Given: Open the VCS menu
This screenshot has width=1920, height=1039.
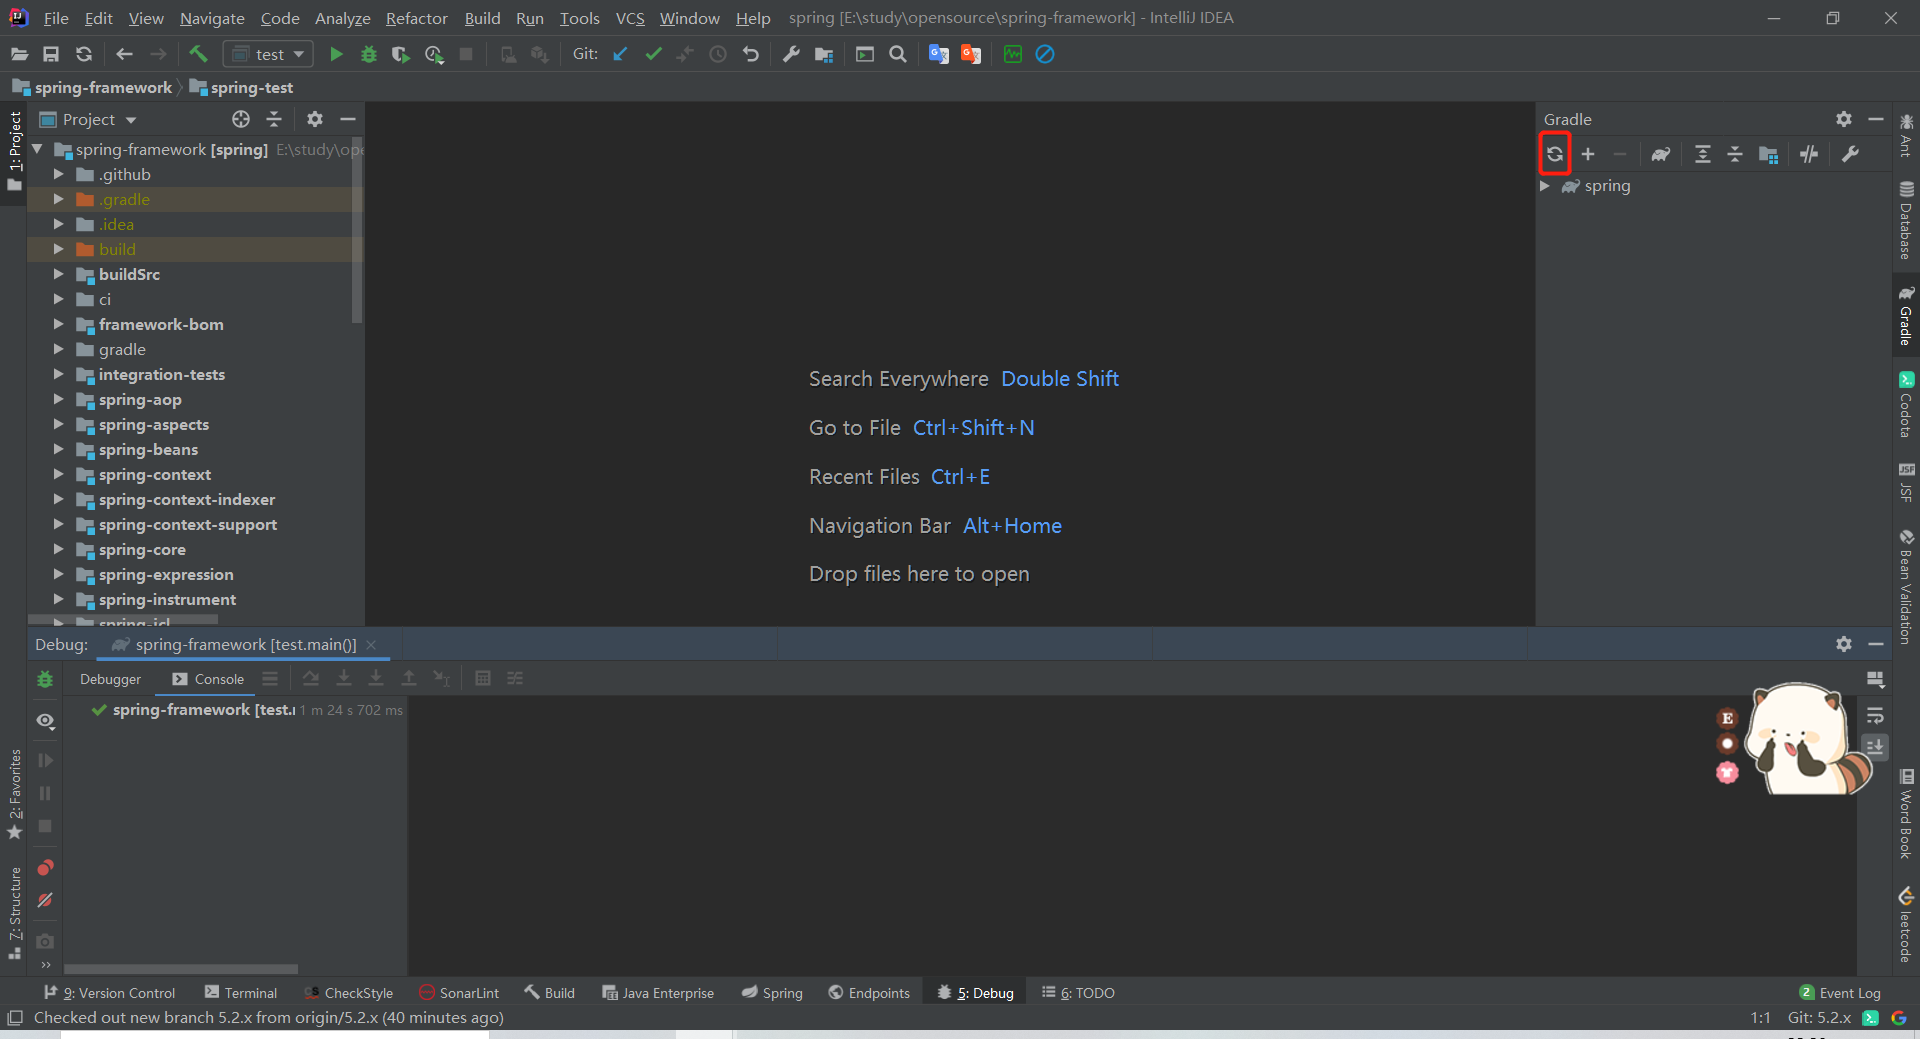Looking at the screenshot, I should coord(630,18).
